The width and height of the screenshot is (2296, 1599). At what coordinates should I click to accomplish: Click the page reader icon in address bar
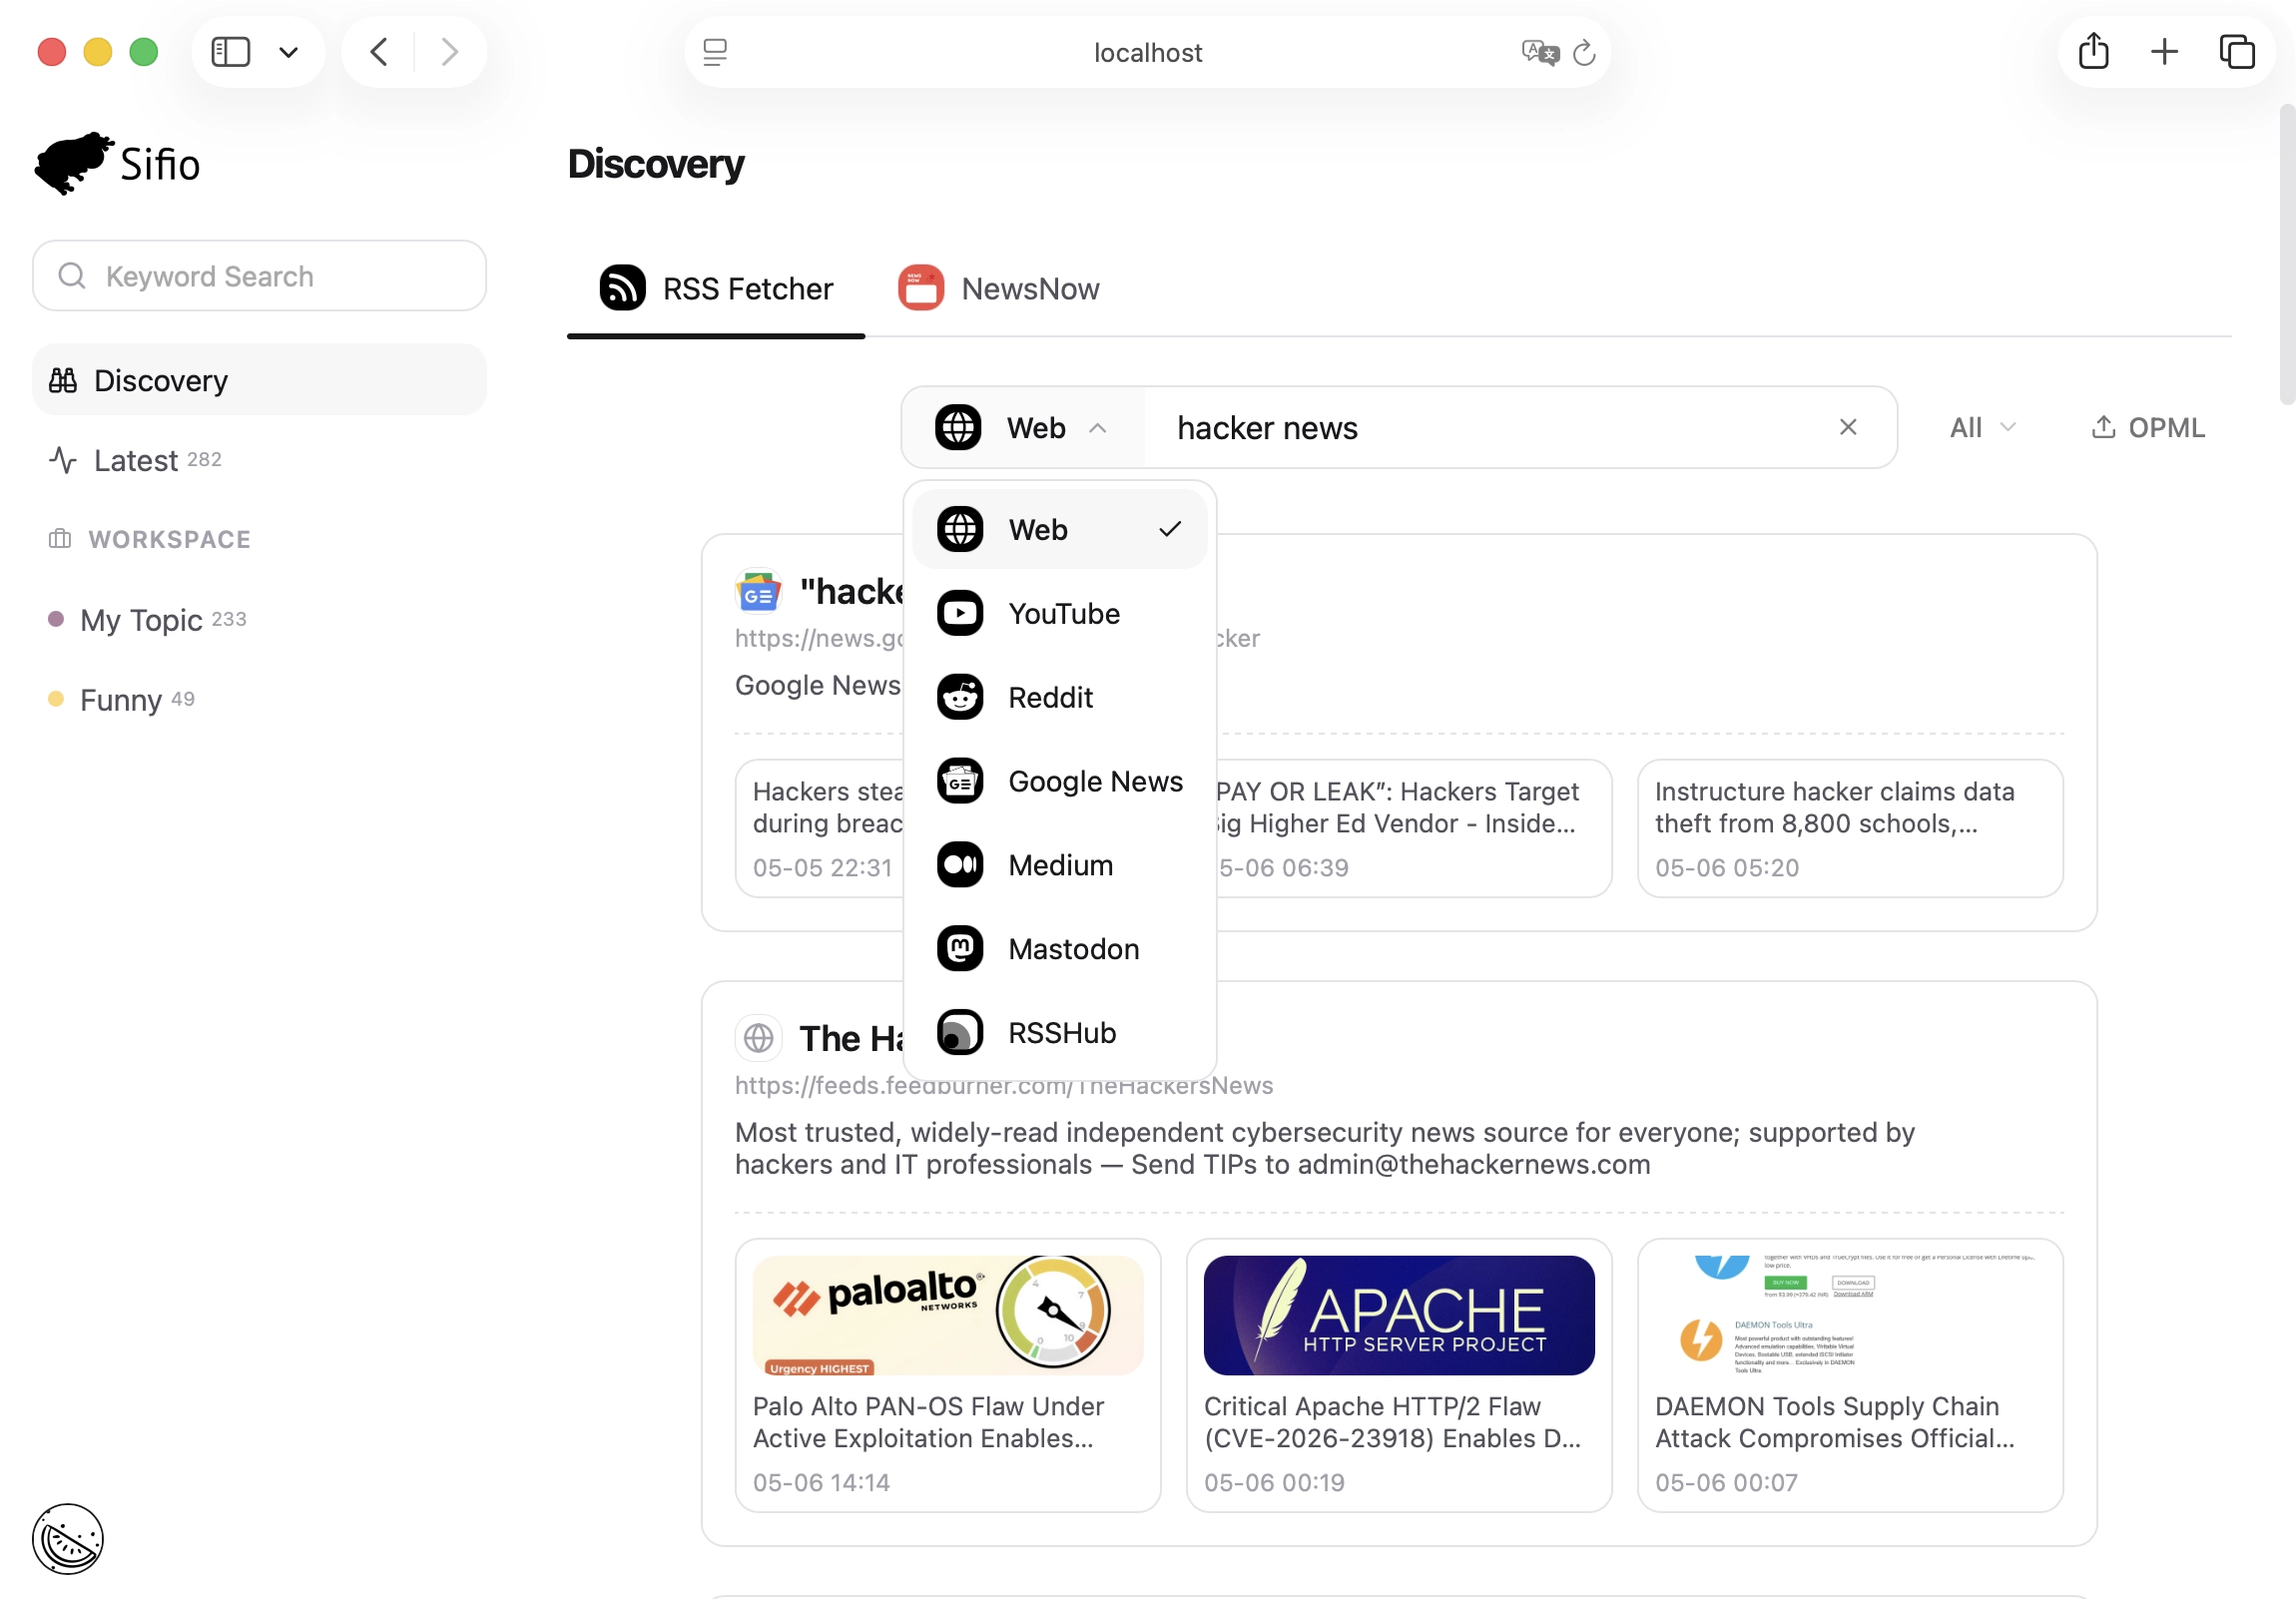[715, 52]
